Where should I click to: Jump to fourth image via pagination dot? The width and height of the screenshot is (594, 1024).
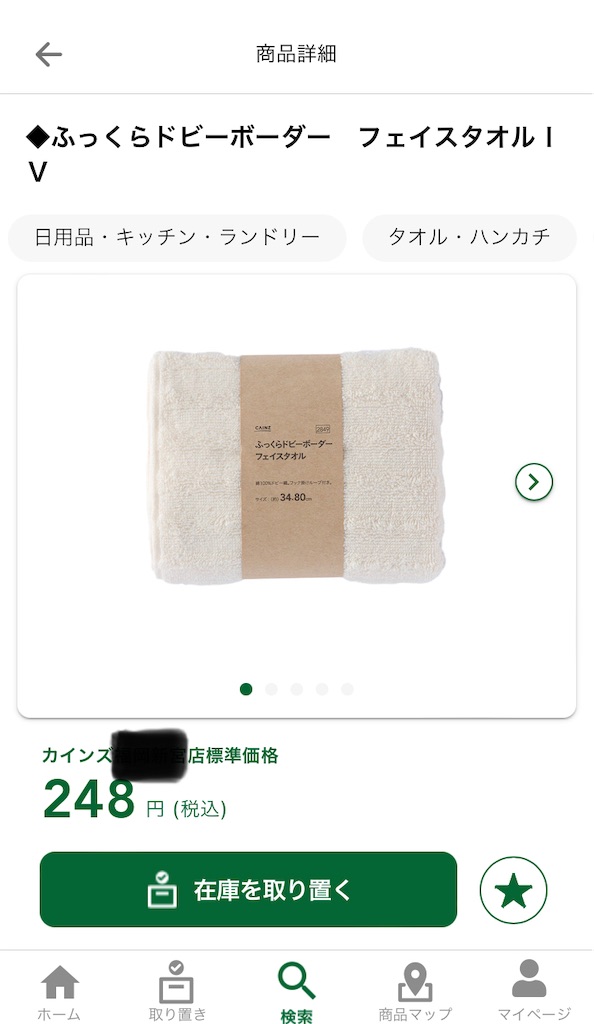click(322, 689)
